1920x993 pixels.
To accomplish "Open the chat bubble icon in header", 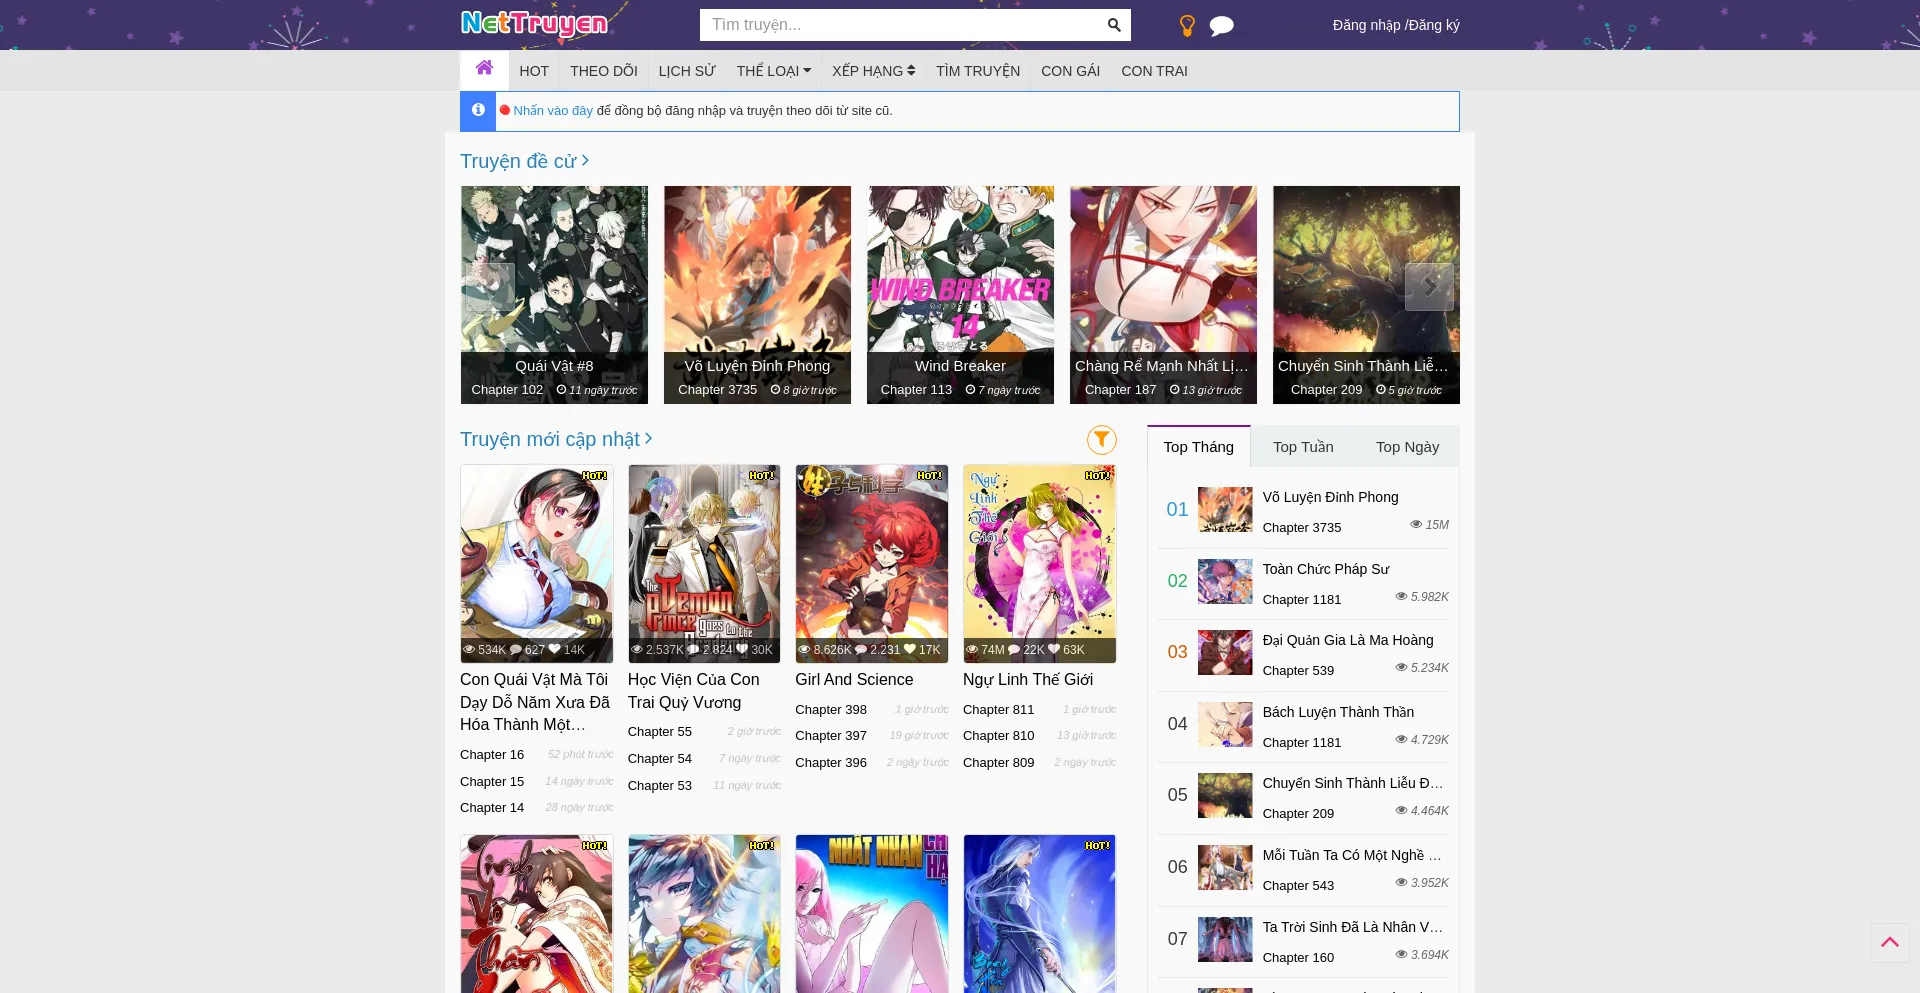I will (1221, 26).
